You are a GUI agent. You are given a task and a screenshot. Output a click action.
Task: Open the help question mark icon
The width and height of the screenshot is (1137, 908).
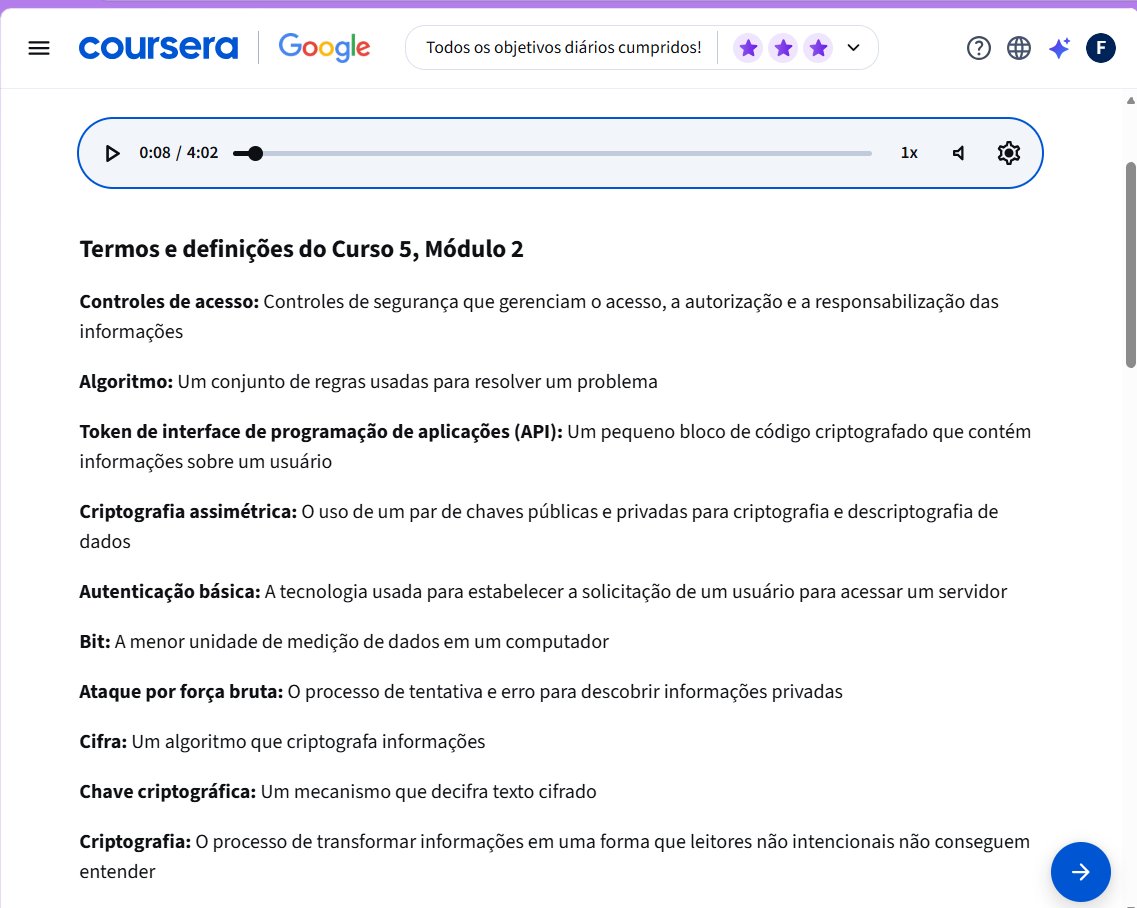click(x=979, y=48)
